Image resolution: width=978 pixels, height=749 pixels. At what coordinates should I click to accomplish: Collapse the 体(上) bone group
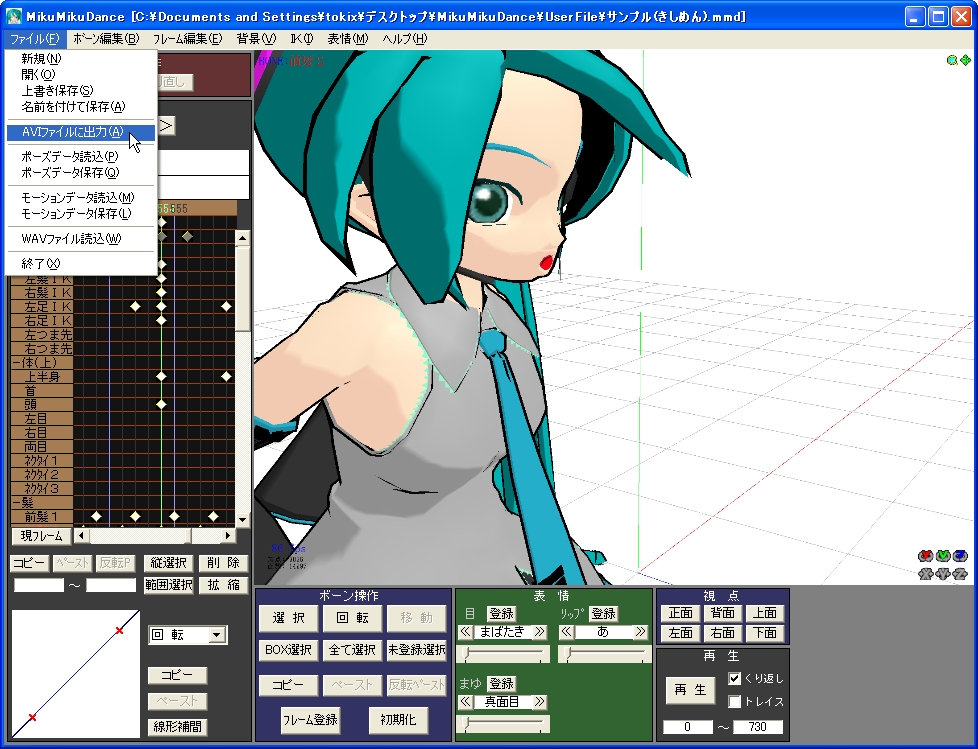pos(16,362)
